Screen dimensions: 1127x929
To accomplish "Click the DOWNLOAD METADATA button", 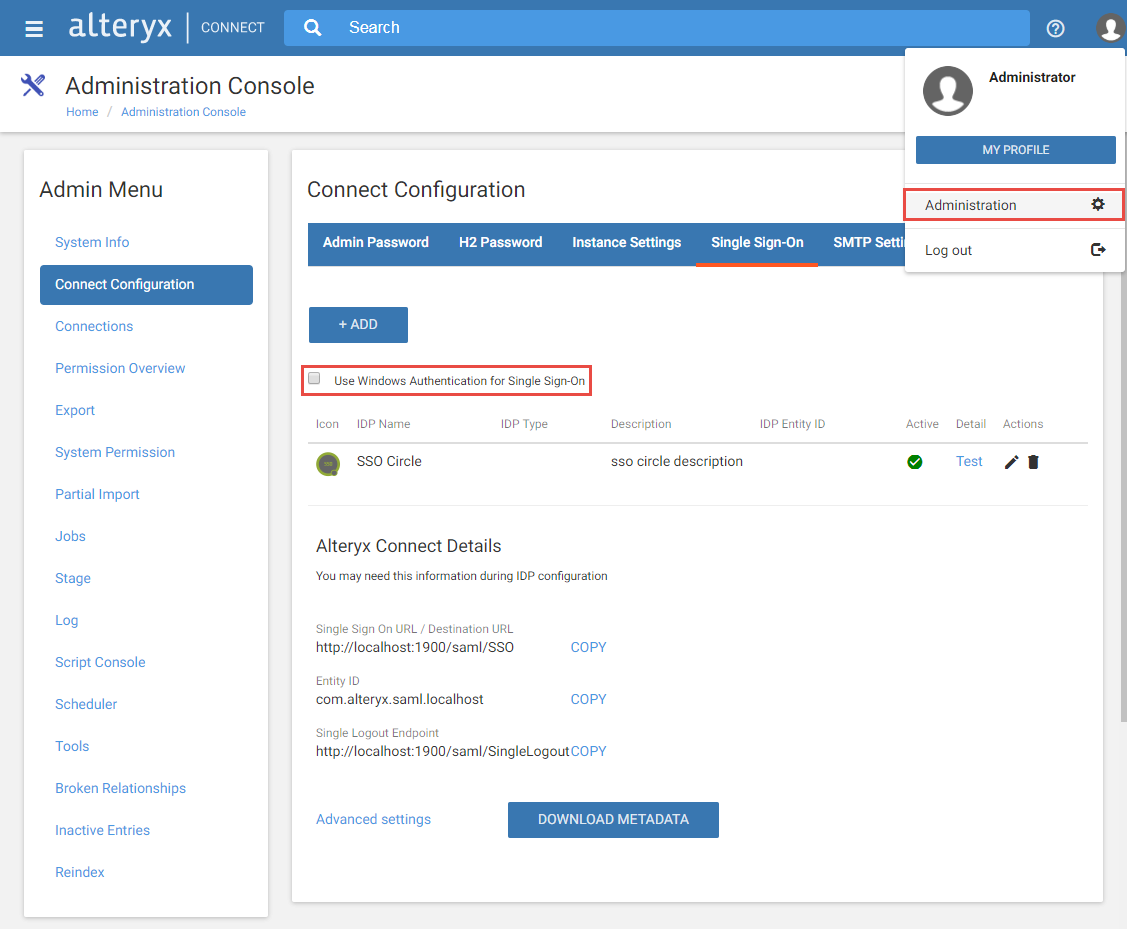I will (613, 819).
